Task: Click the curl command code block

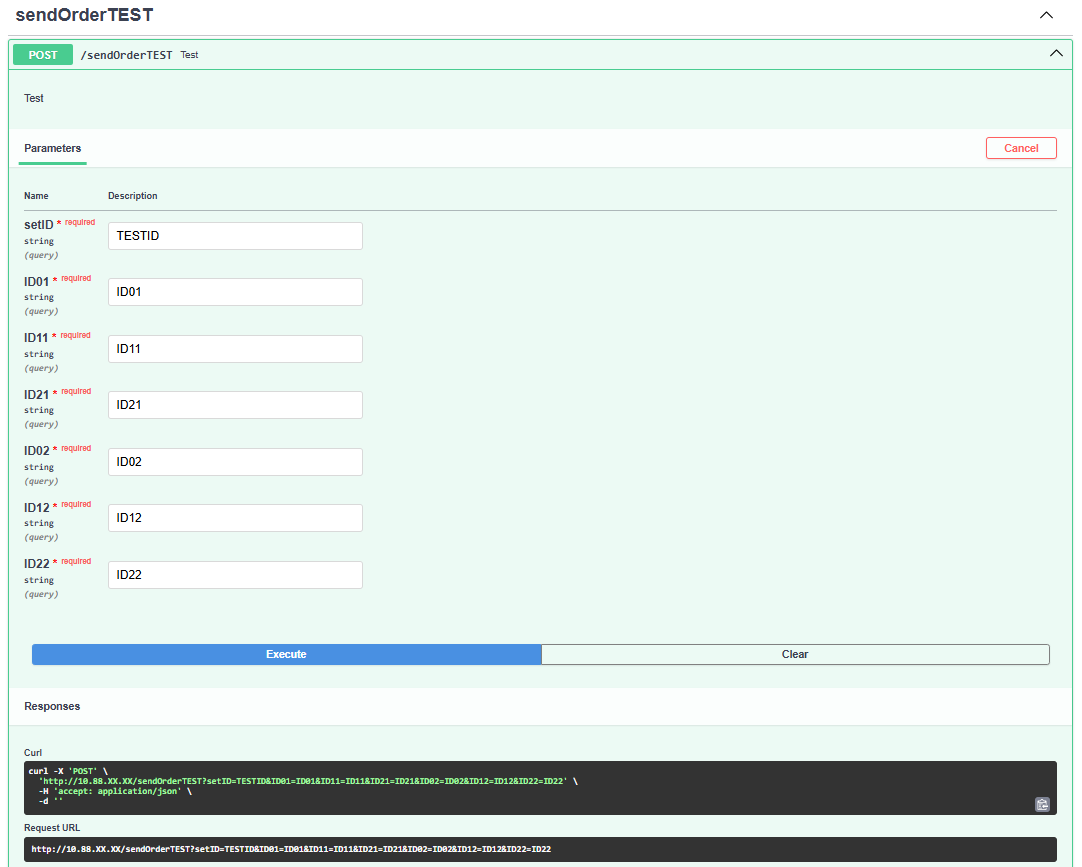Action: [540, 788]
